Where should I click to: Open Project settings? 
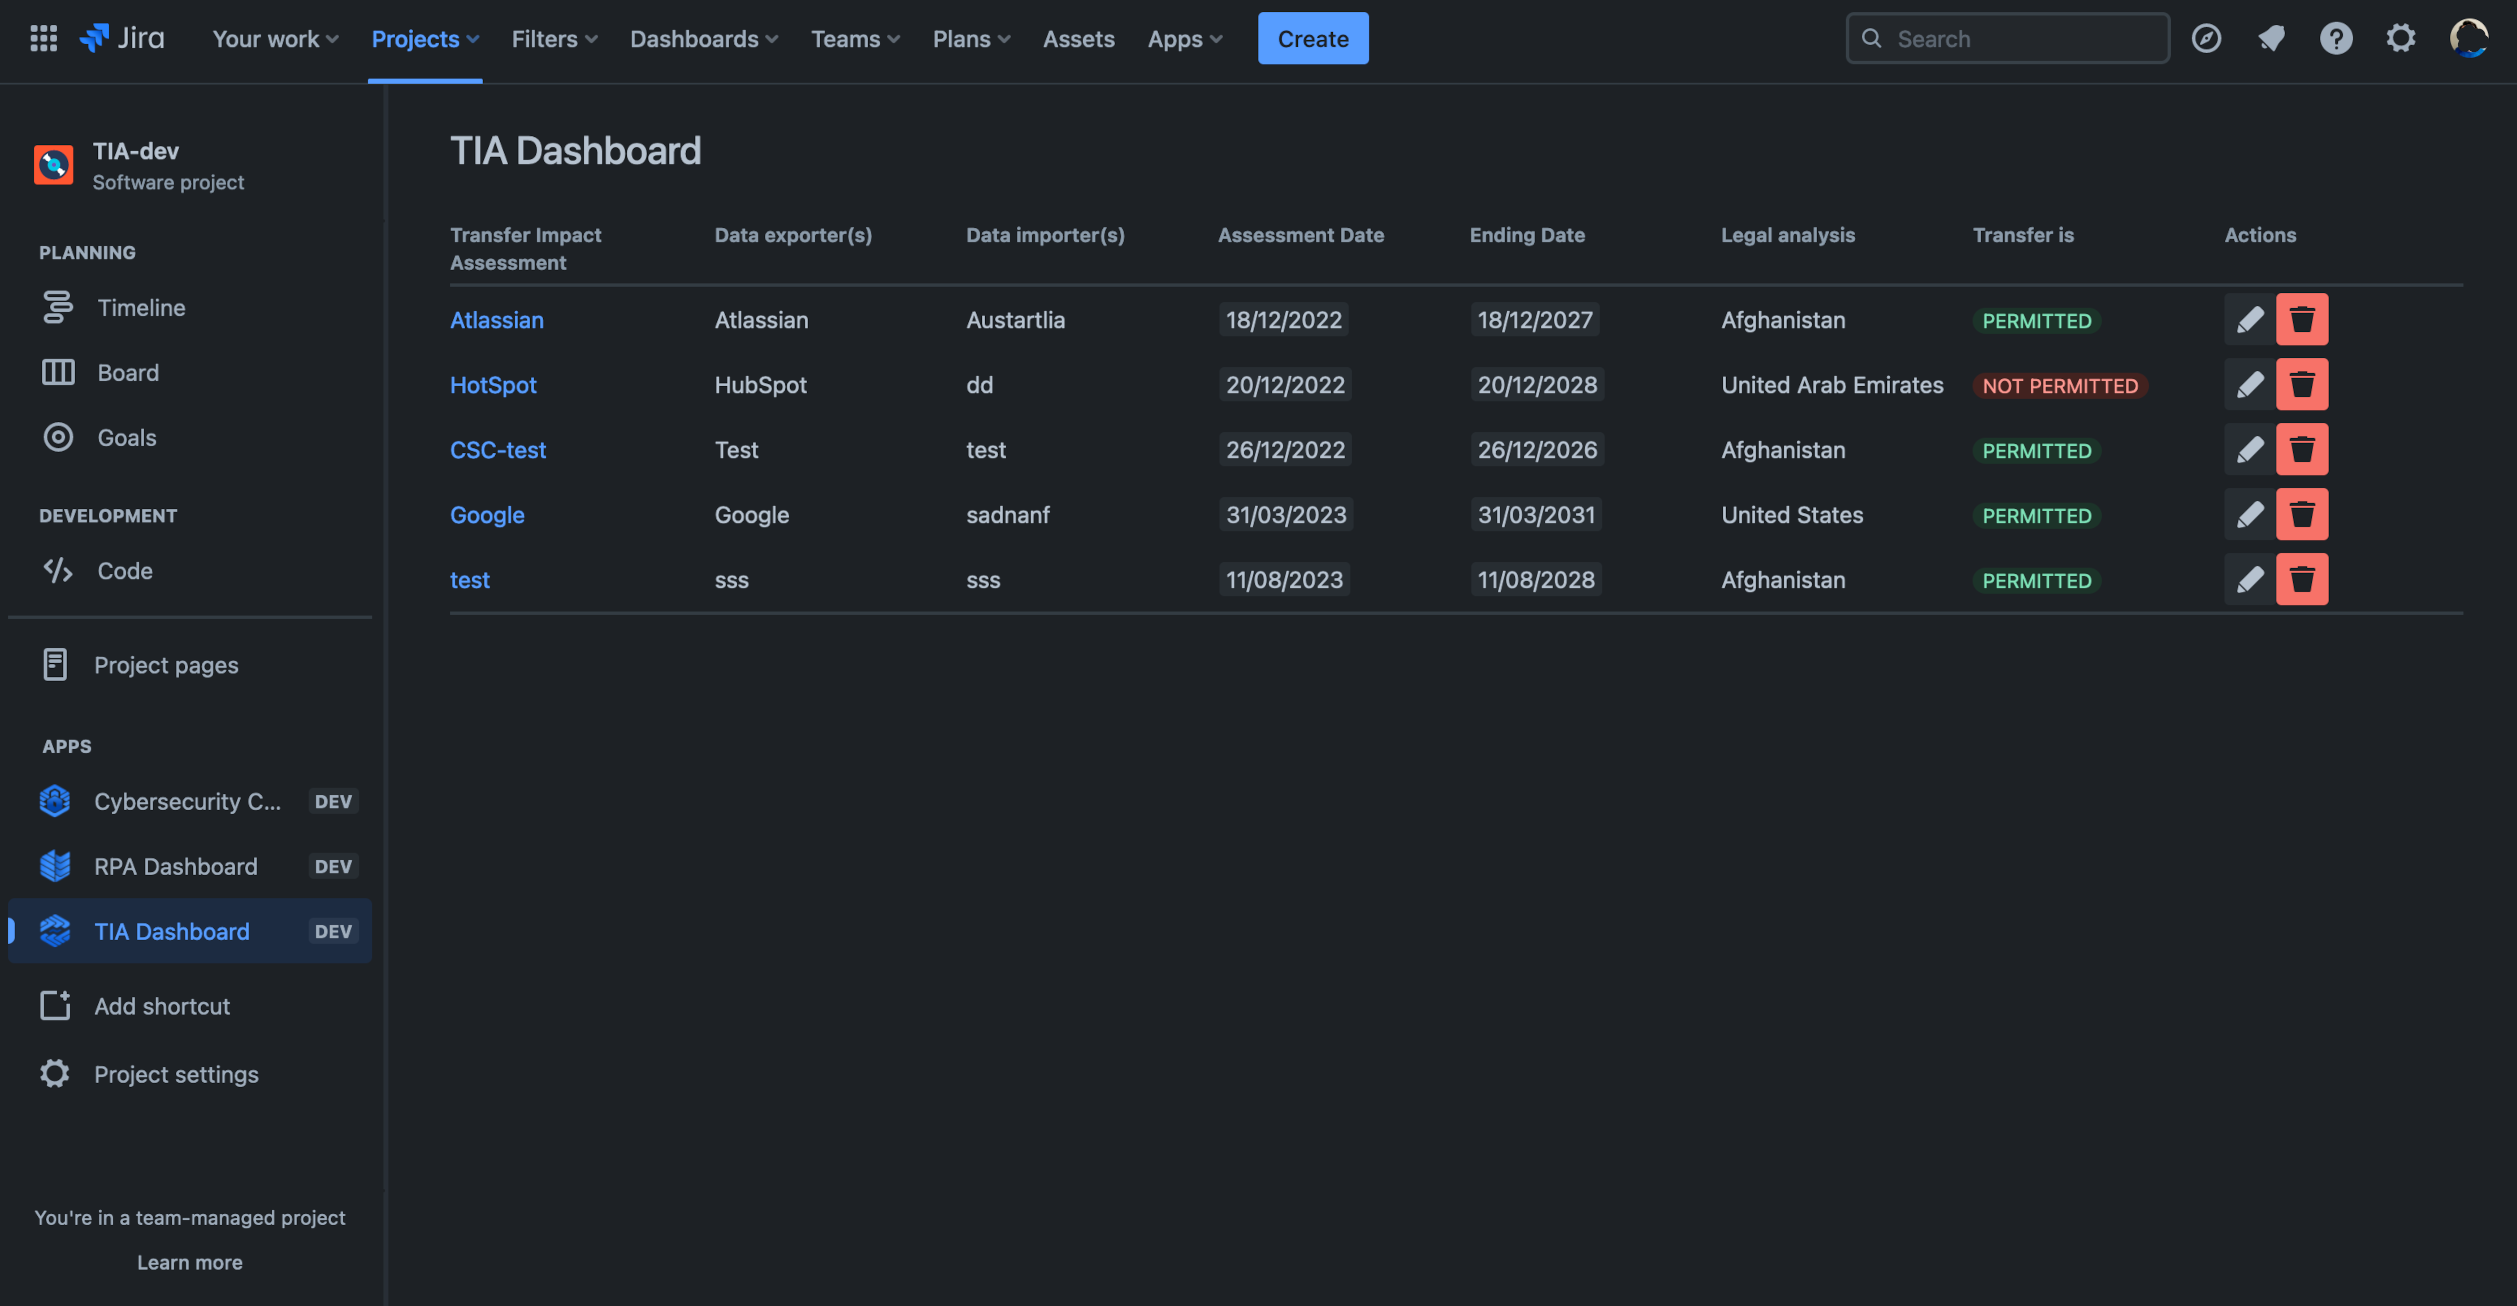click(190, 1074)
